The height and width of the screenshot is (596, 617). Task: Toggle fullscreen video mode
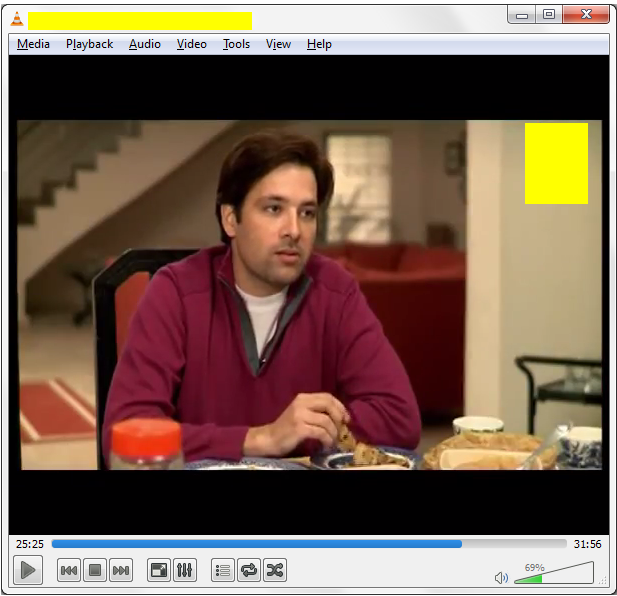(x=159, y=570)
